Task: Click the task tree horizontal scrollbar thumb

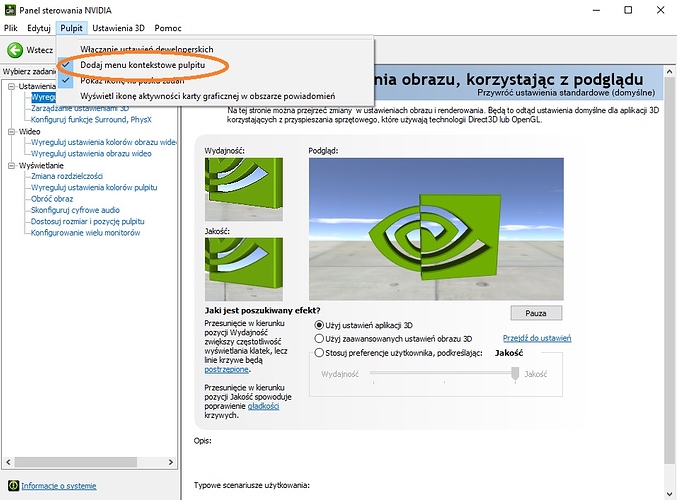Action: pyautogui.click(x=76, y=462)
